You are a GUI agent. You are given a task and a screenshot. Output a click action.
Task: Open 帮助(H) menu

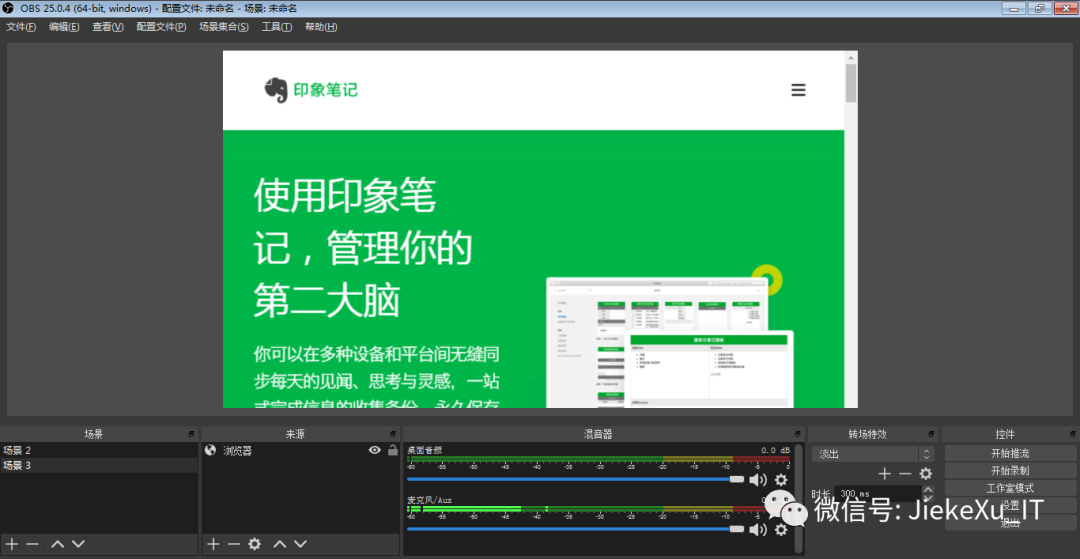point(321,27)
